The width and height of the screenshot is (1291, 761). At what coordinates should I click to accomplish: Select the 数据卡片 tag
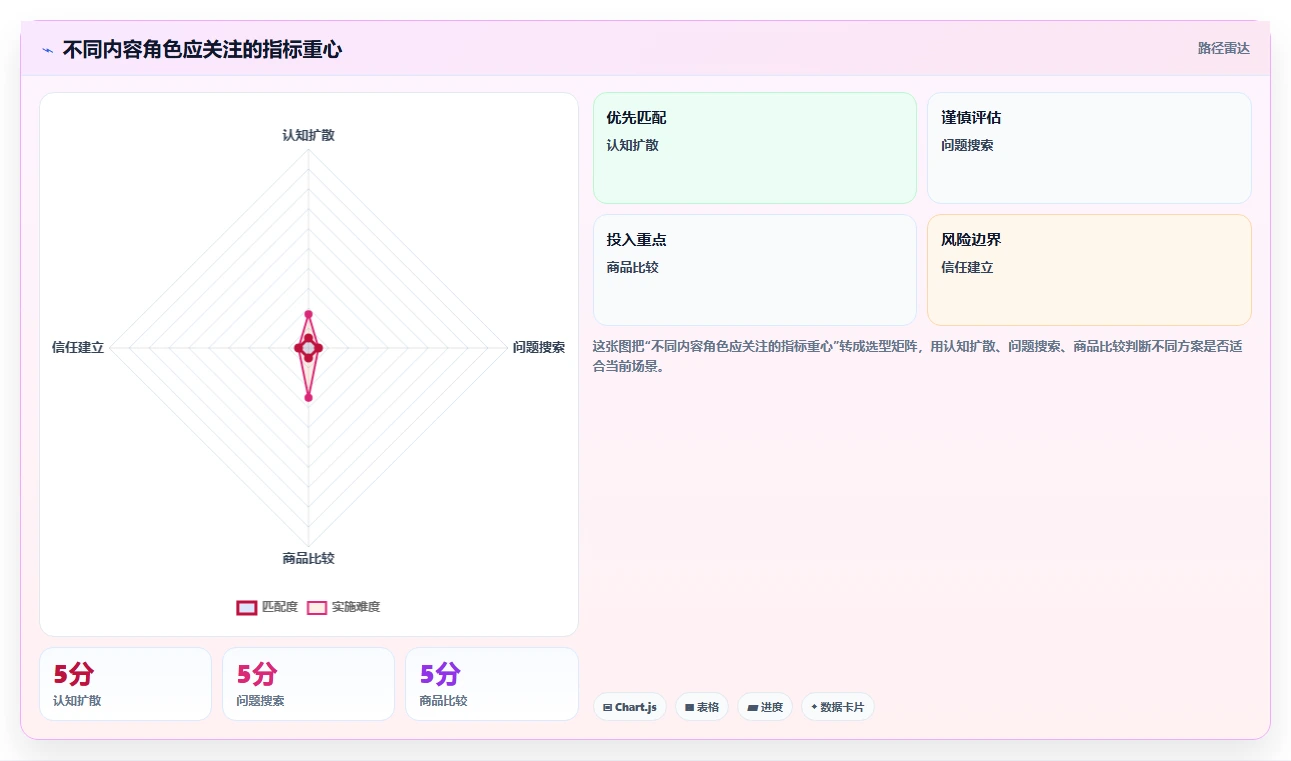coord(838,707)
